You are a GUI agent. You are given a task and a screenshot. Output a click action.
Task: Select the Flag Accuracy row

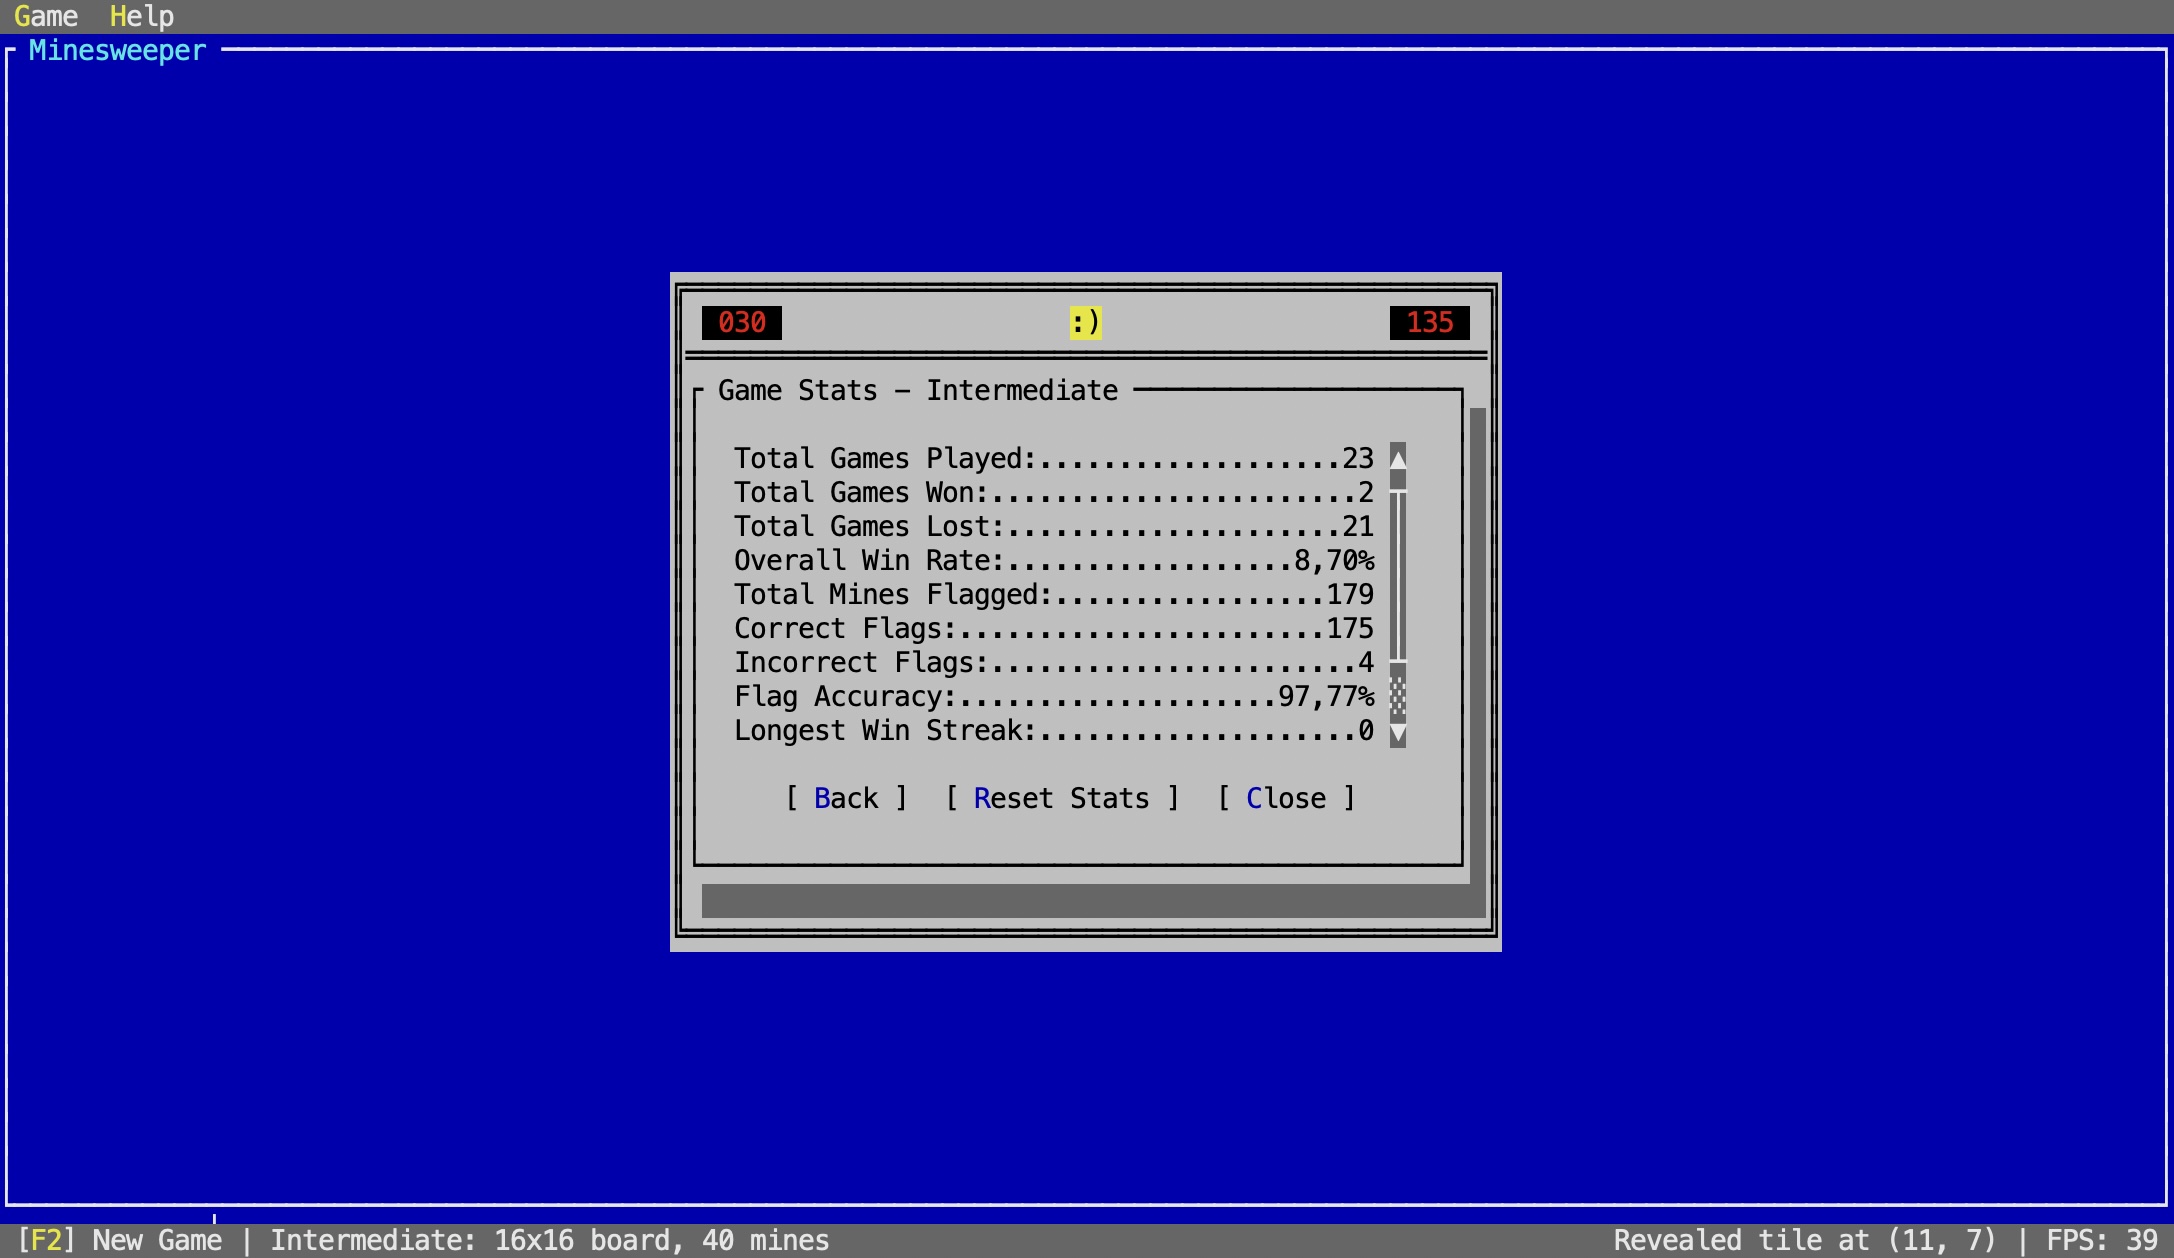(1053, 696)
